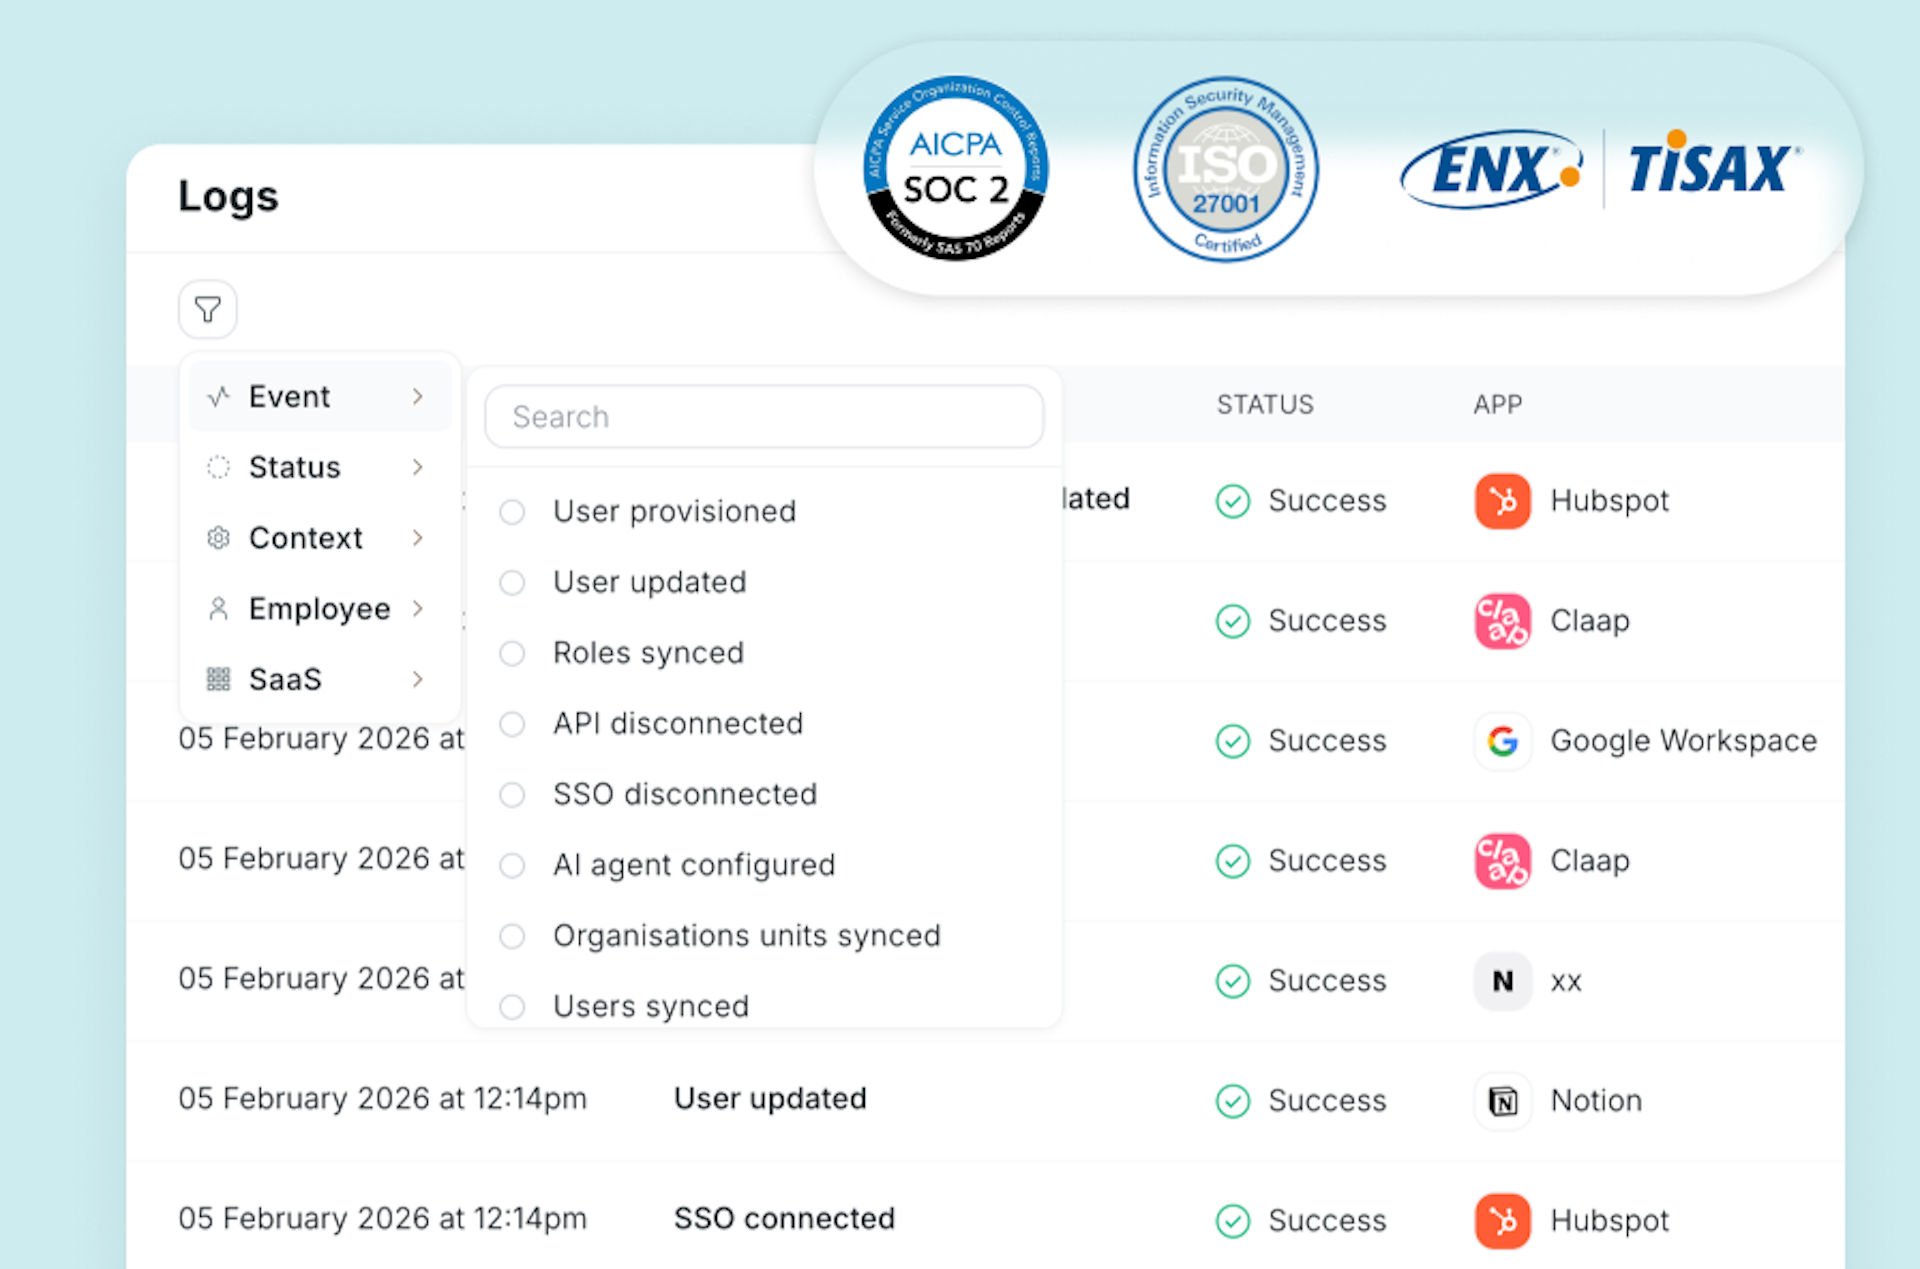This screenshot has width=1920, height=1269.
Task: Select the Roles synced radio option
Action: (x=512, y=653)
